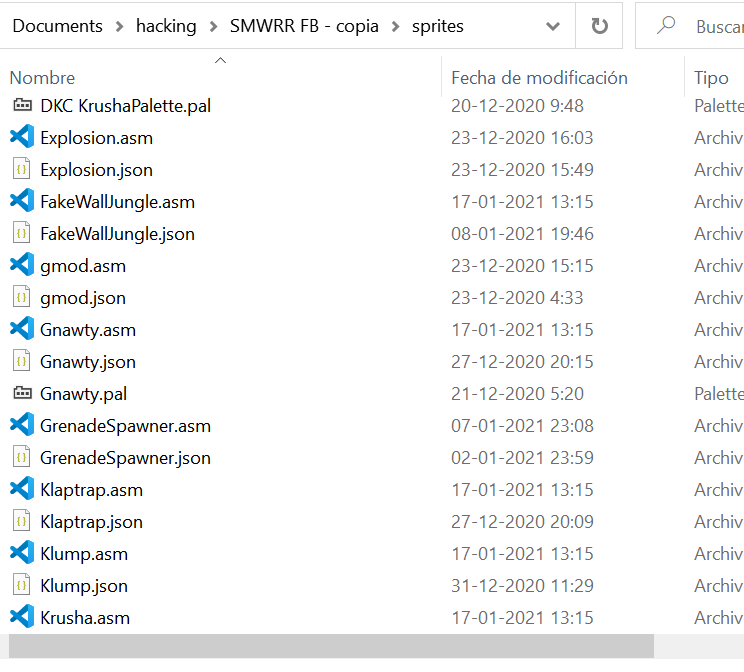The image size is (744, 672).
Task: Sort by Tipo column header
Action: point(711,78)
